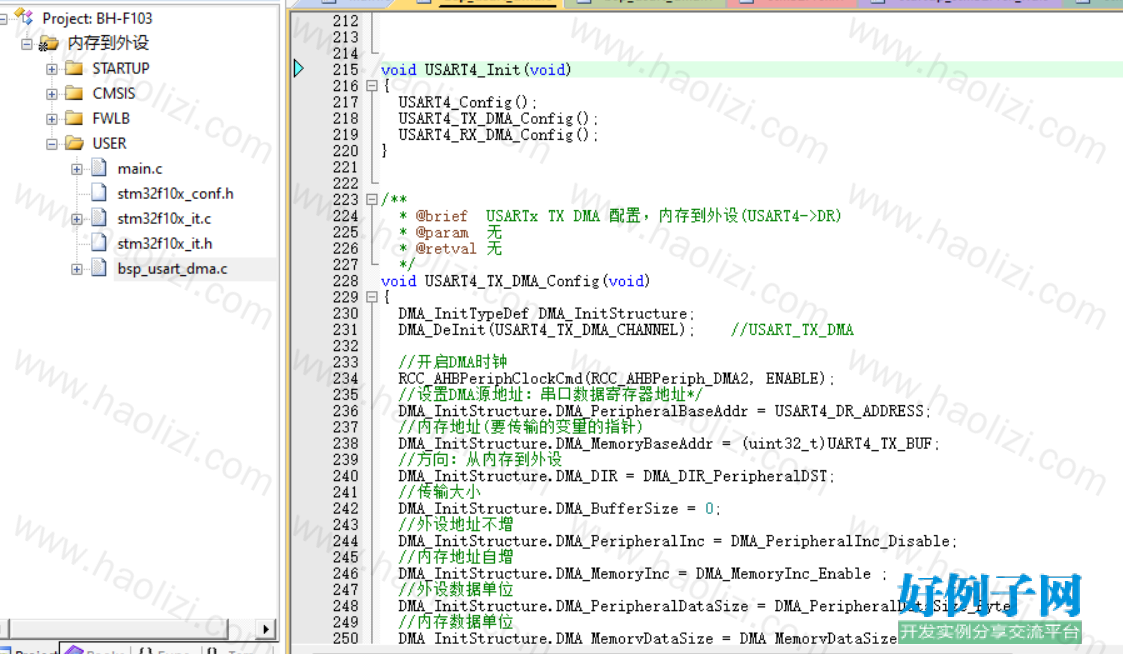1123x654 pixels.
Task: Click the value 0 in DMA_BufferSize line
Action: pos(709,509)
